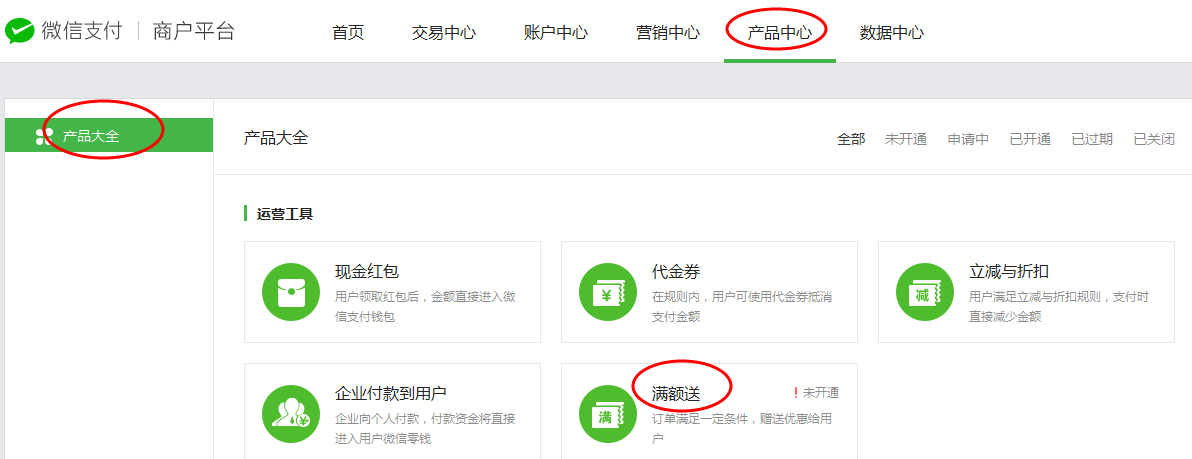Click the 产品大全 page heading
The image size is (1192, 459).
click(x=276, y=138)
